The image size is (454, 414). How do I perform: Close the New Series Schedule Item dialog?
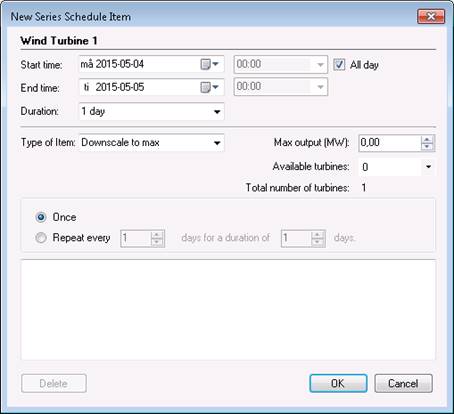[x=431, y=16]
